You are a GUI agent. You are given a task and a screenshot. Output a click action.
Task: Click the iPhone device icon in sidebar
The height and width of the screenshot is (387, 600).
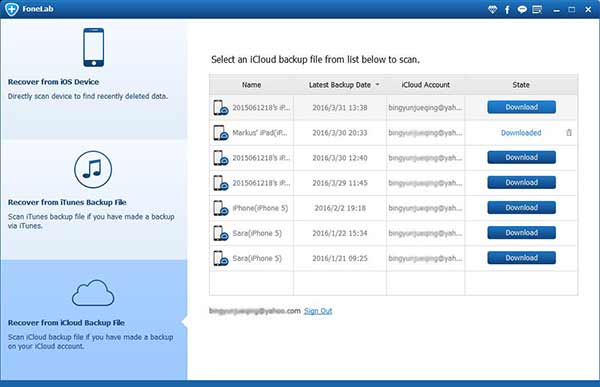click(x=94, y=47)
